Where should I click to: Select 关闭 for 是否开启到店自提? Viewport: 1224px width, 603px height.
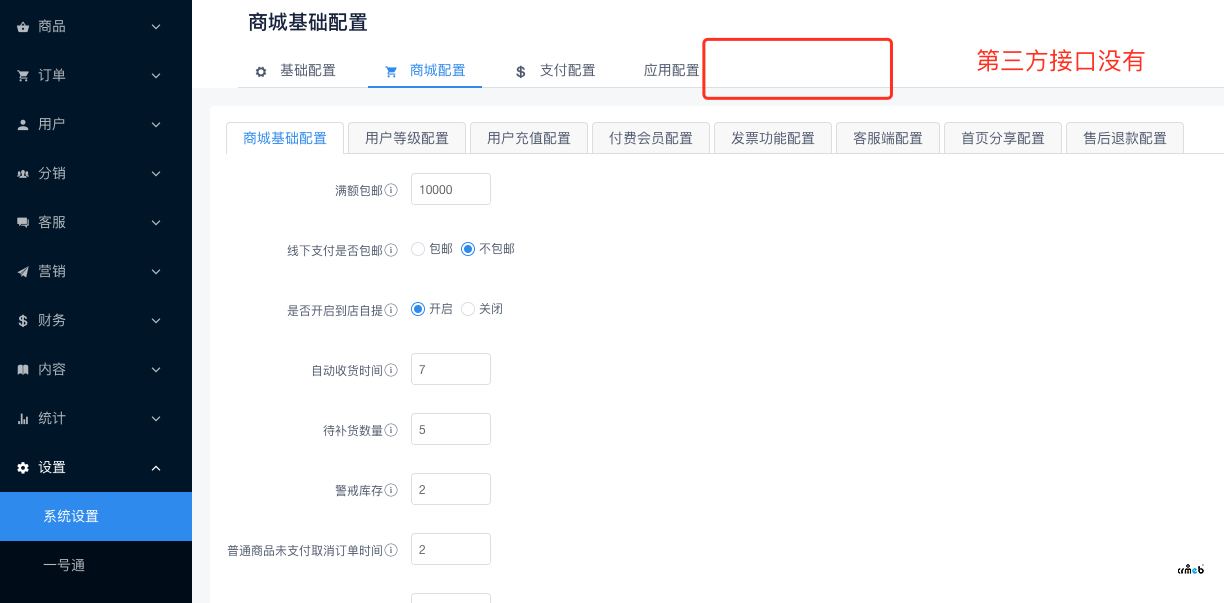pos(468,309)
